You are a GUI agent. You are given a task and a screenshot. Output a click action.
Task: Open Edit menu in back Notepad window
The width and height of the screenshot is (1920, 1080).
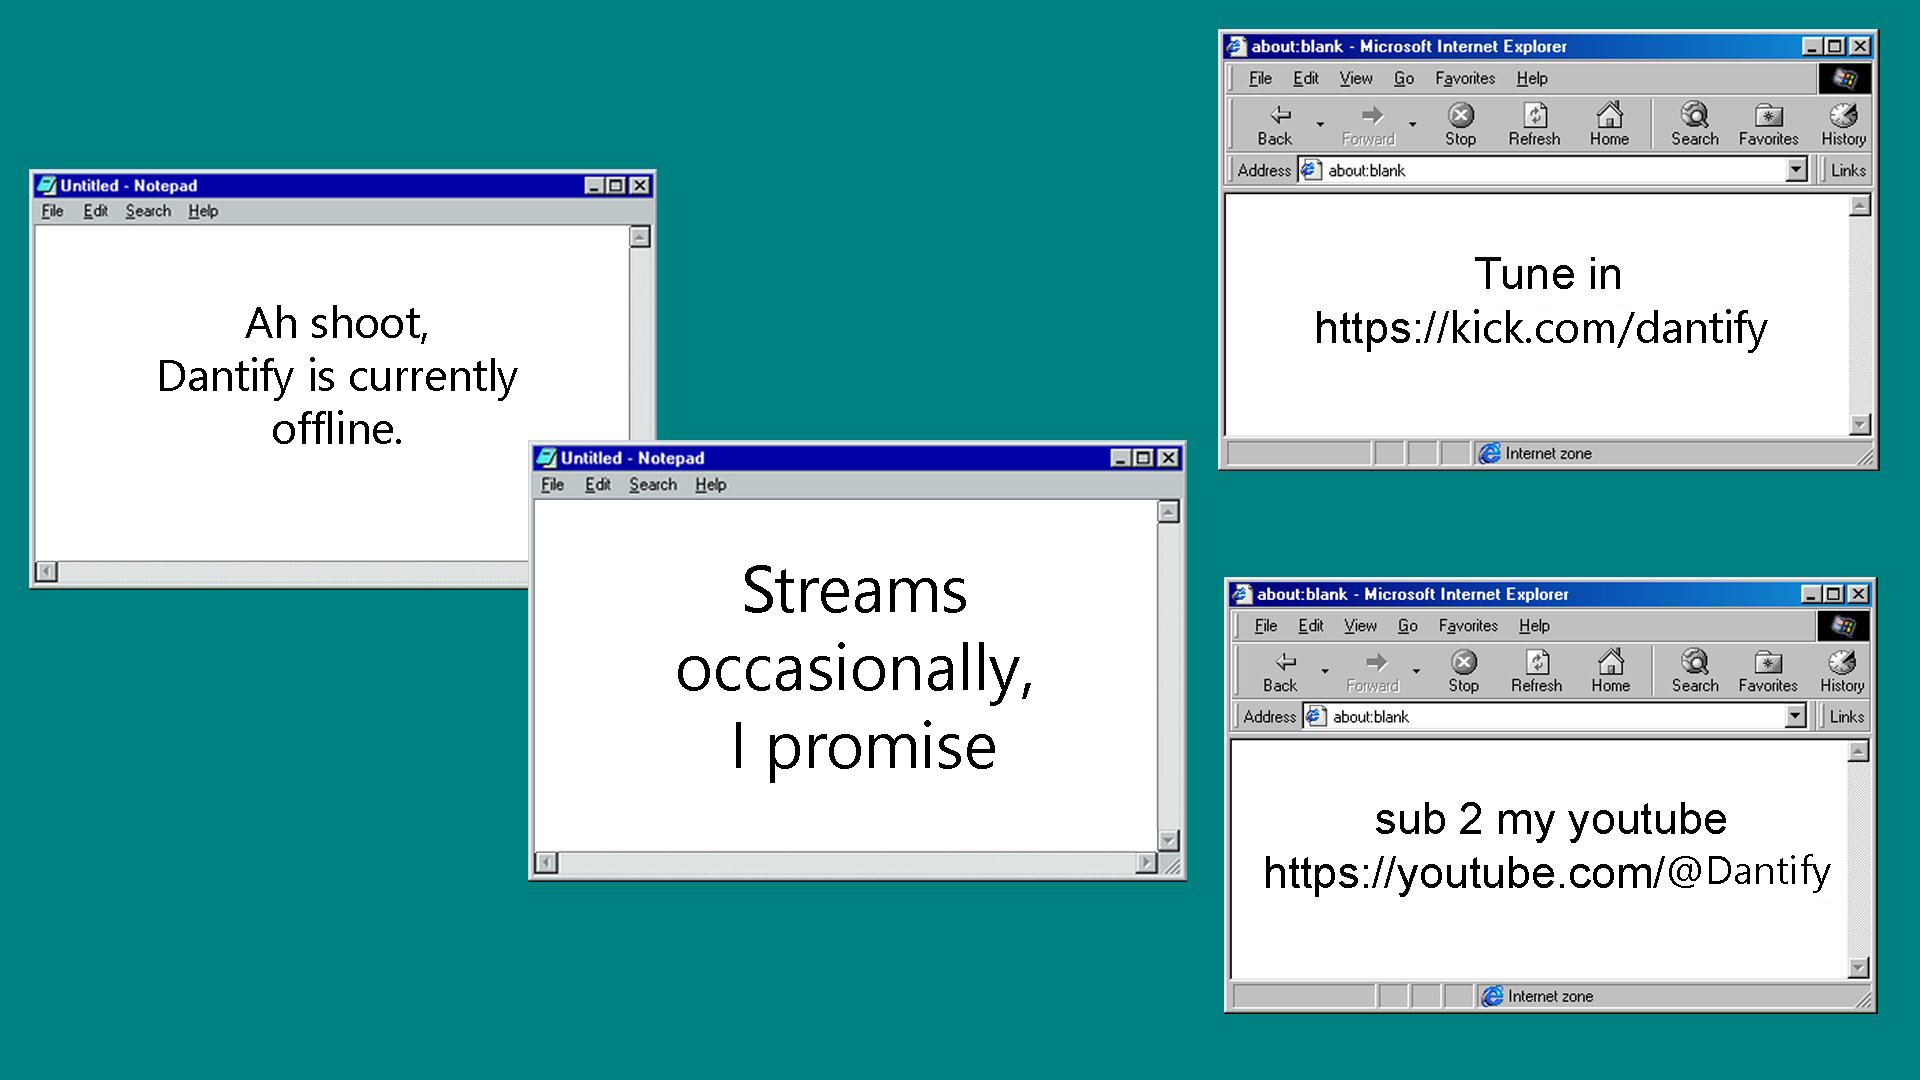95,211
